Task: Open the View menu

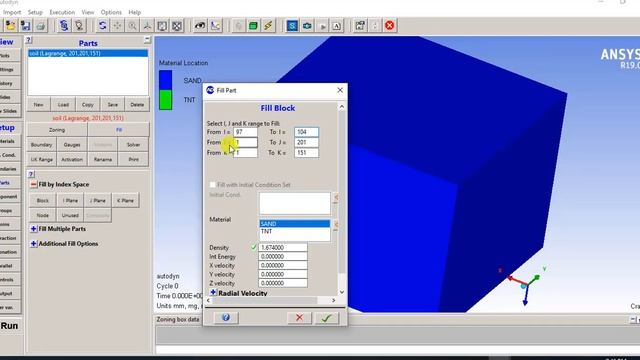Action: point(87,12)
